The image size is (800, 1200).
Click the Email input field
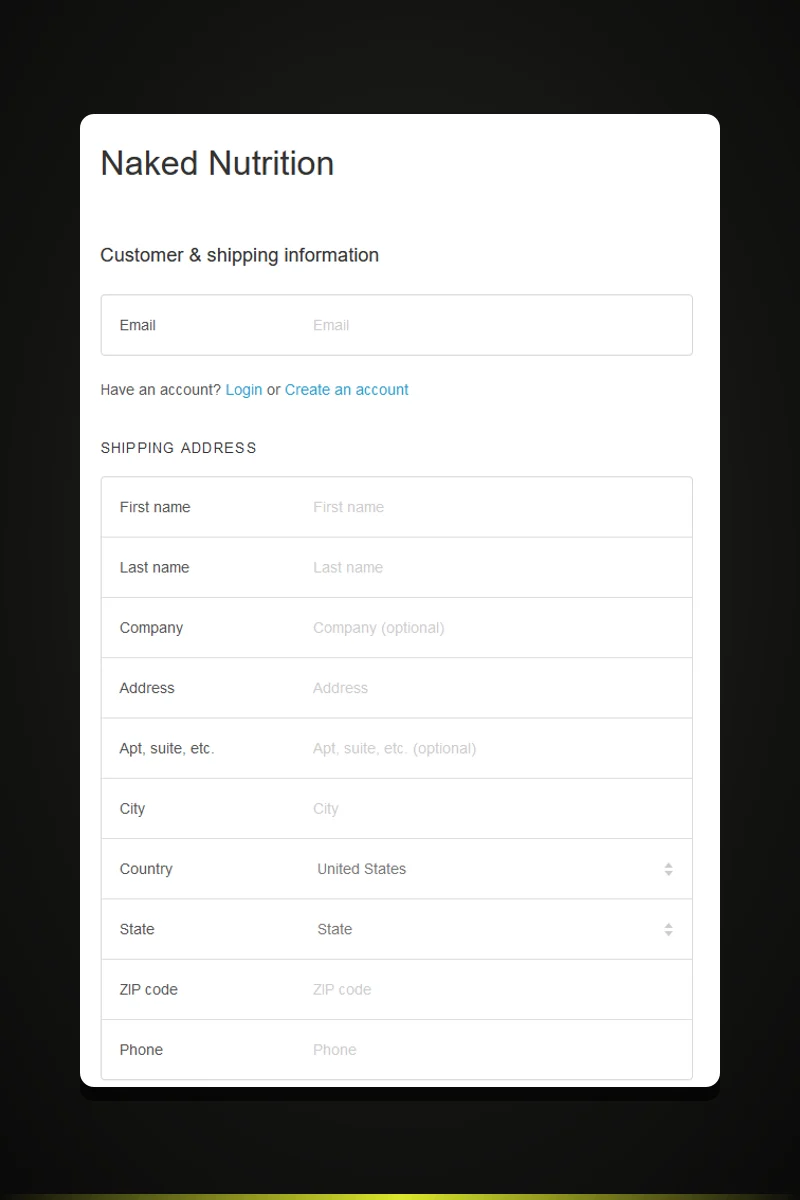(x=396, y=325)
